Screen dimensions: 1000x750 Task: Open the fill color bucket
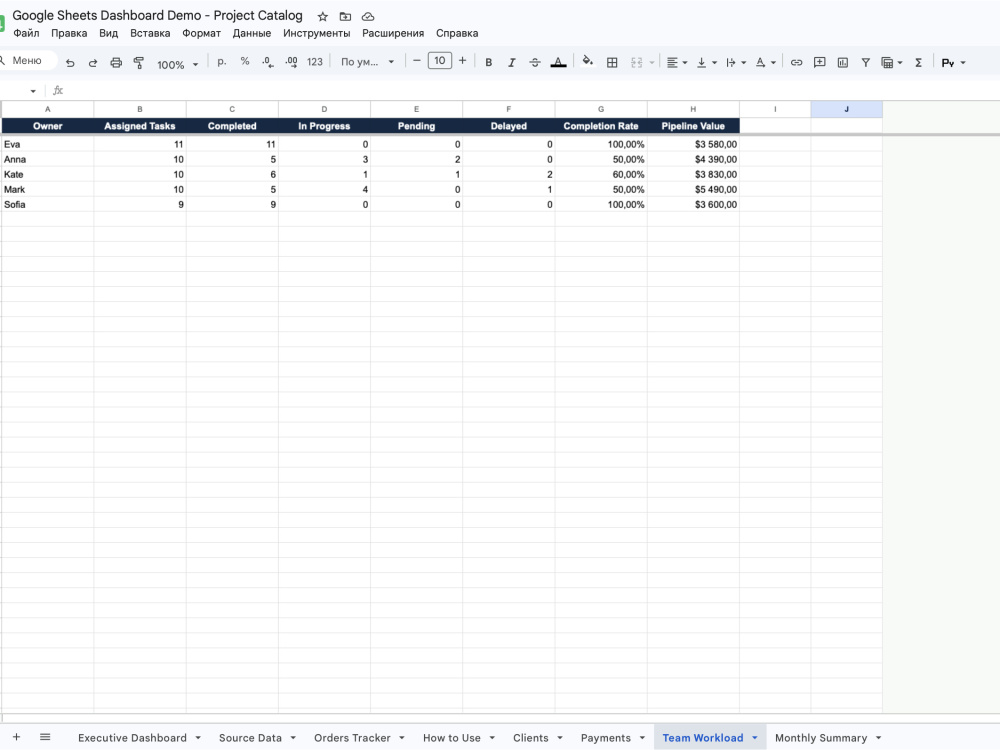(x=588, y=61)
